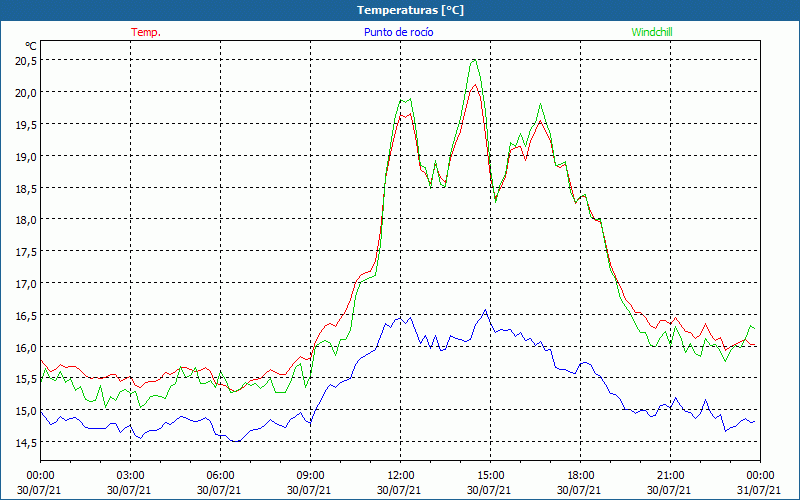Screen dimensions: 800x500
Task: Click the 09:00 time axis label
Action: click(x=310, y=476)
